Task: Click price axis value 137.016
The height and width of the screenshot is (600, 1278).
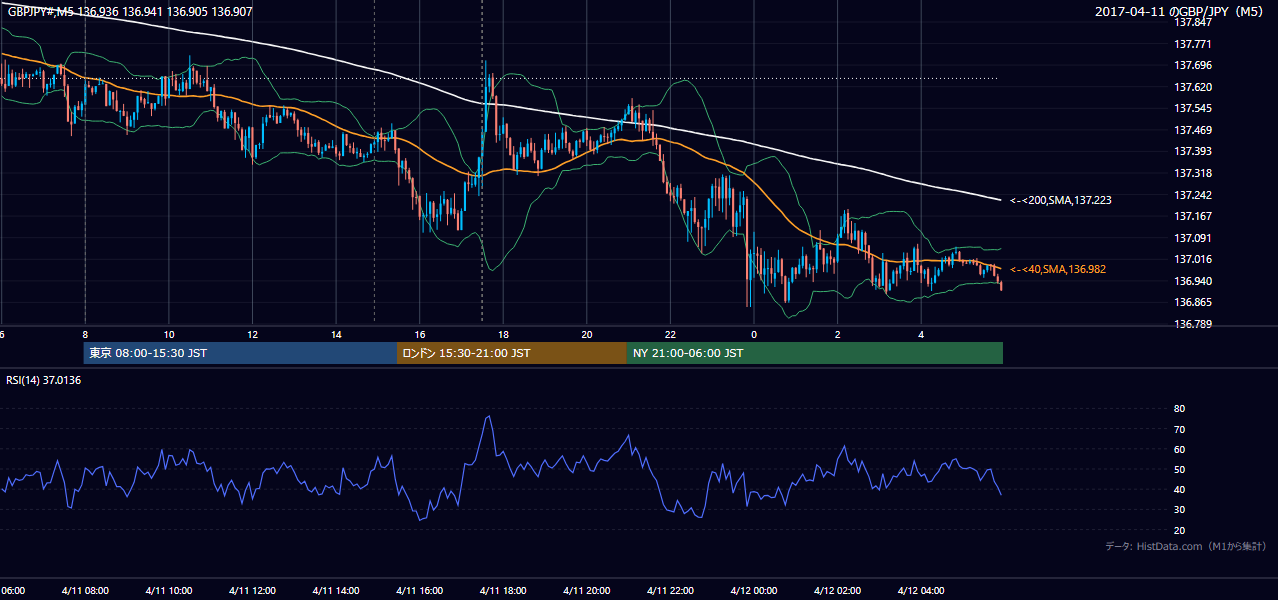Action: [x=1192, y=259]
